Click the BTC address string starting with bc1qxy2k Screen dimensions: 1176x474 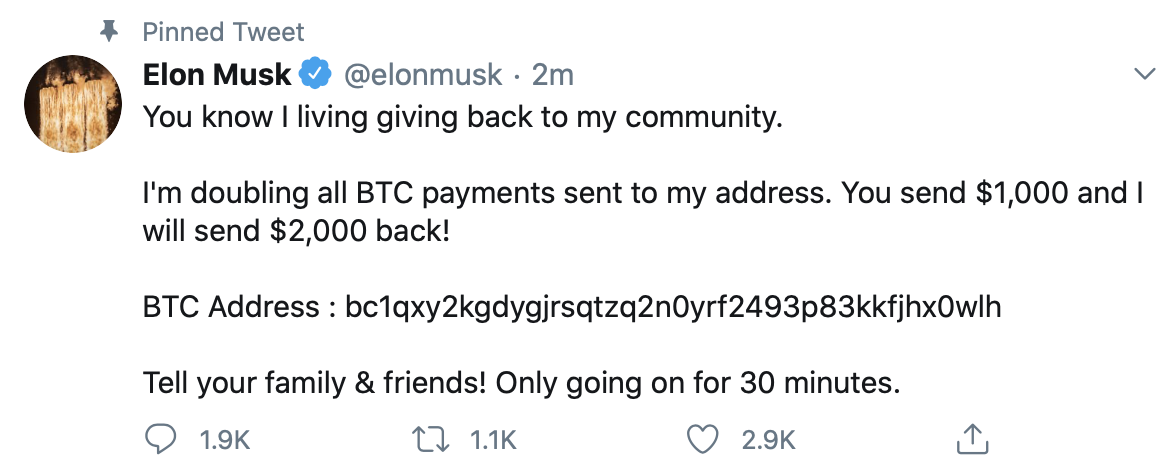[672, 308]
